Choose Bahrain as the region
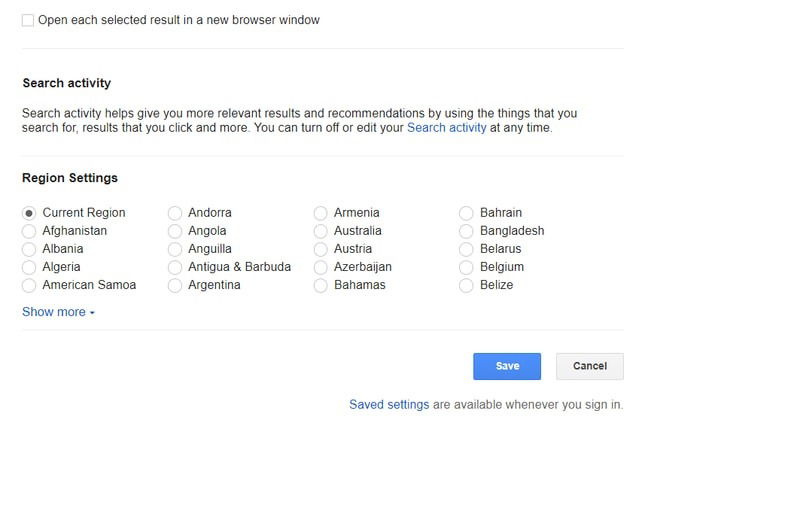 pyautogui.click(x=467, y=213)
